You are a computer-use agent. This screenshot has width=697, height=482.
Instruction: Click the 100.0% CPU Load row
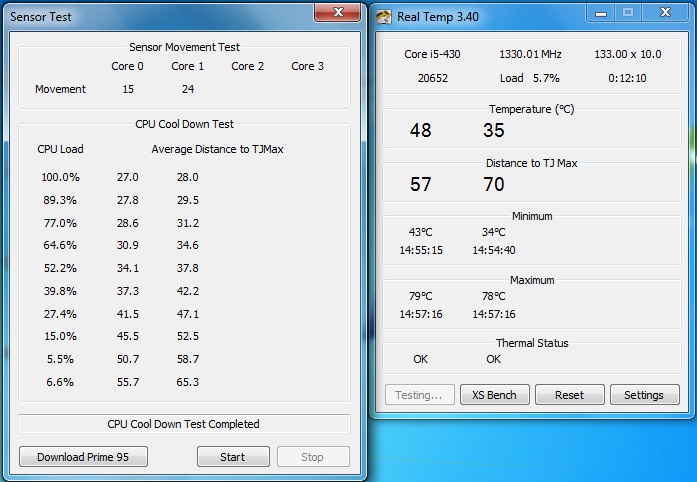point(60,177)
